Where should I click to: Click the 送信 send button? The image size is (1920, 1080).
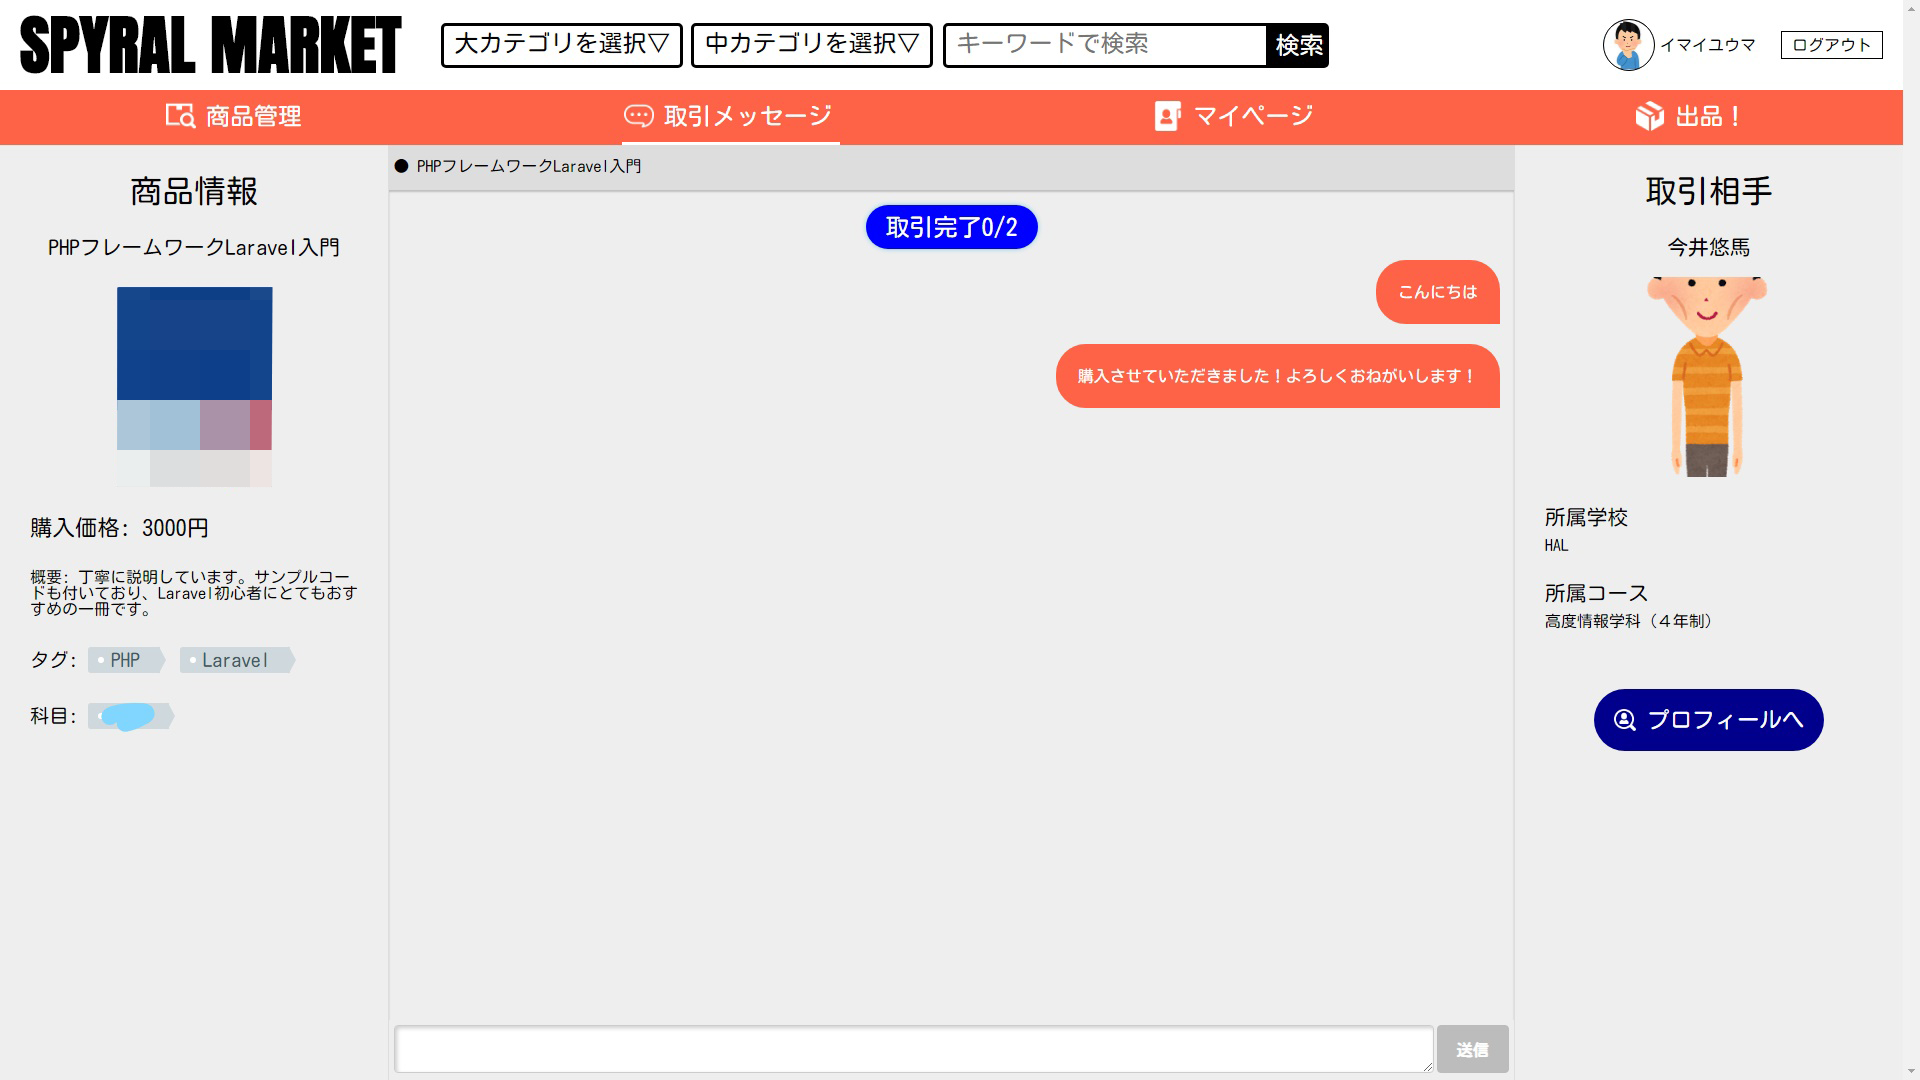click(x=1472, y=1049)
